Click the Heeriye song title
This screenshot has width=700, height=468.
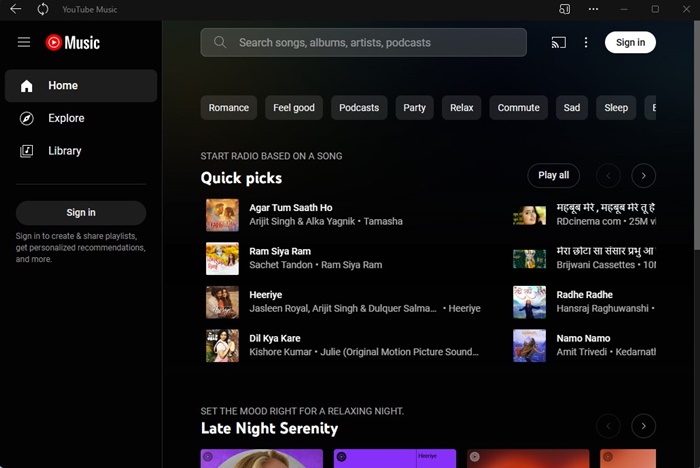[x=266, y=295]
